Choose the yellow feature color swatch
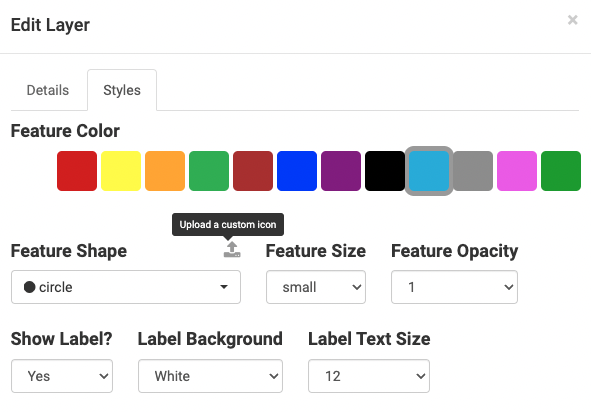The height and width of the screenshot is (412, 591). click(121, 171)
